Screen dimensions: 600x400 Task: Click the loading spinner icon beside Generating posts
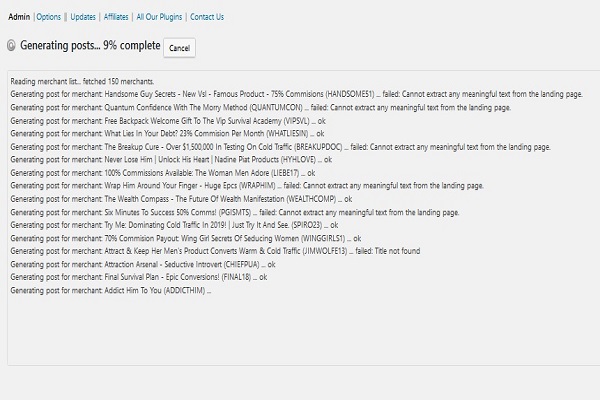pyautogui.click(x=11, y=46)
